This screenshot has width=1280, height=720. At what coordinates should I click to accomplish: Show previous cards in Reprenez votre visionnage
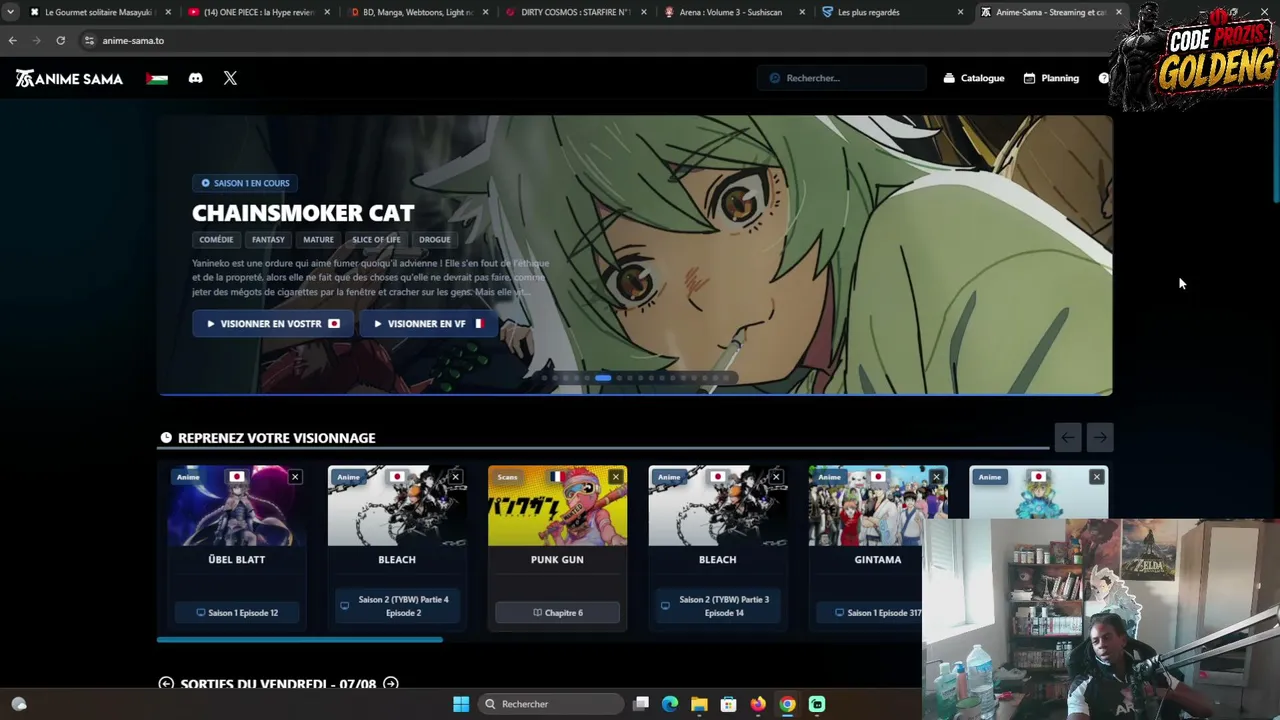pos(1068,437)
